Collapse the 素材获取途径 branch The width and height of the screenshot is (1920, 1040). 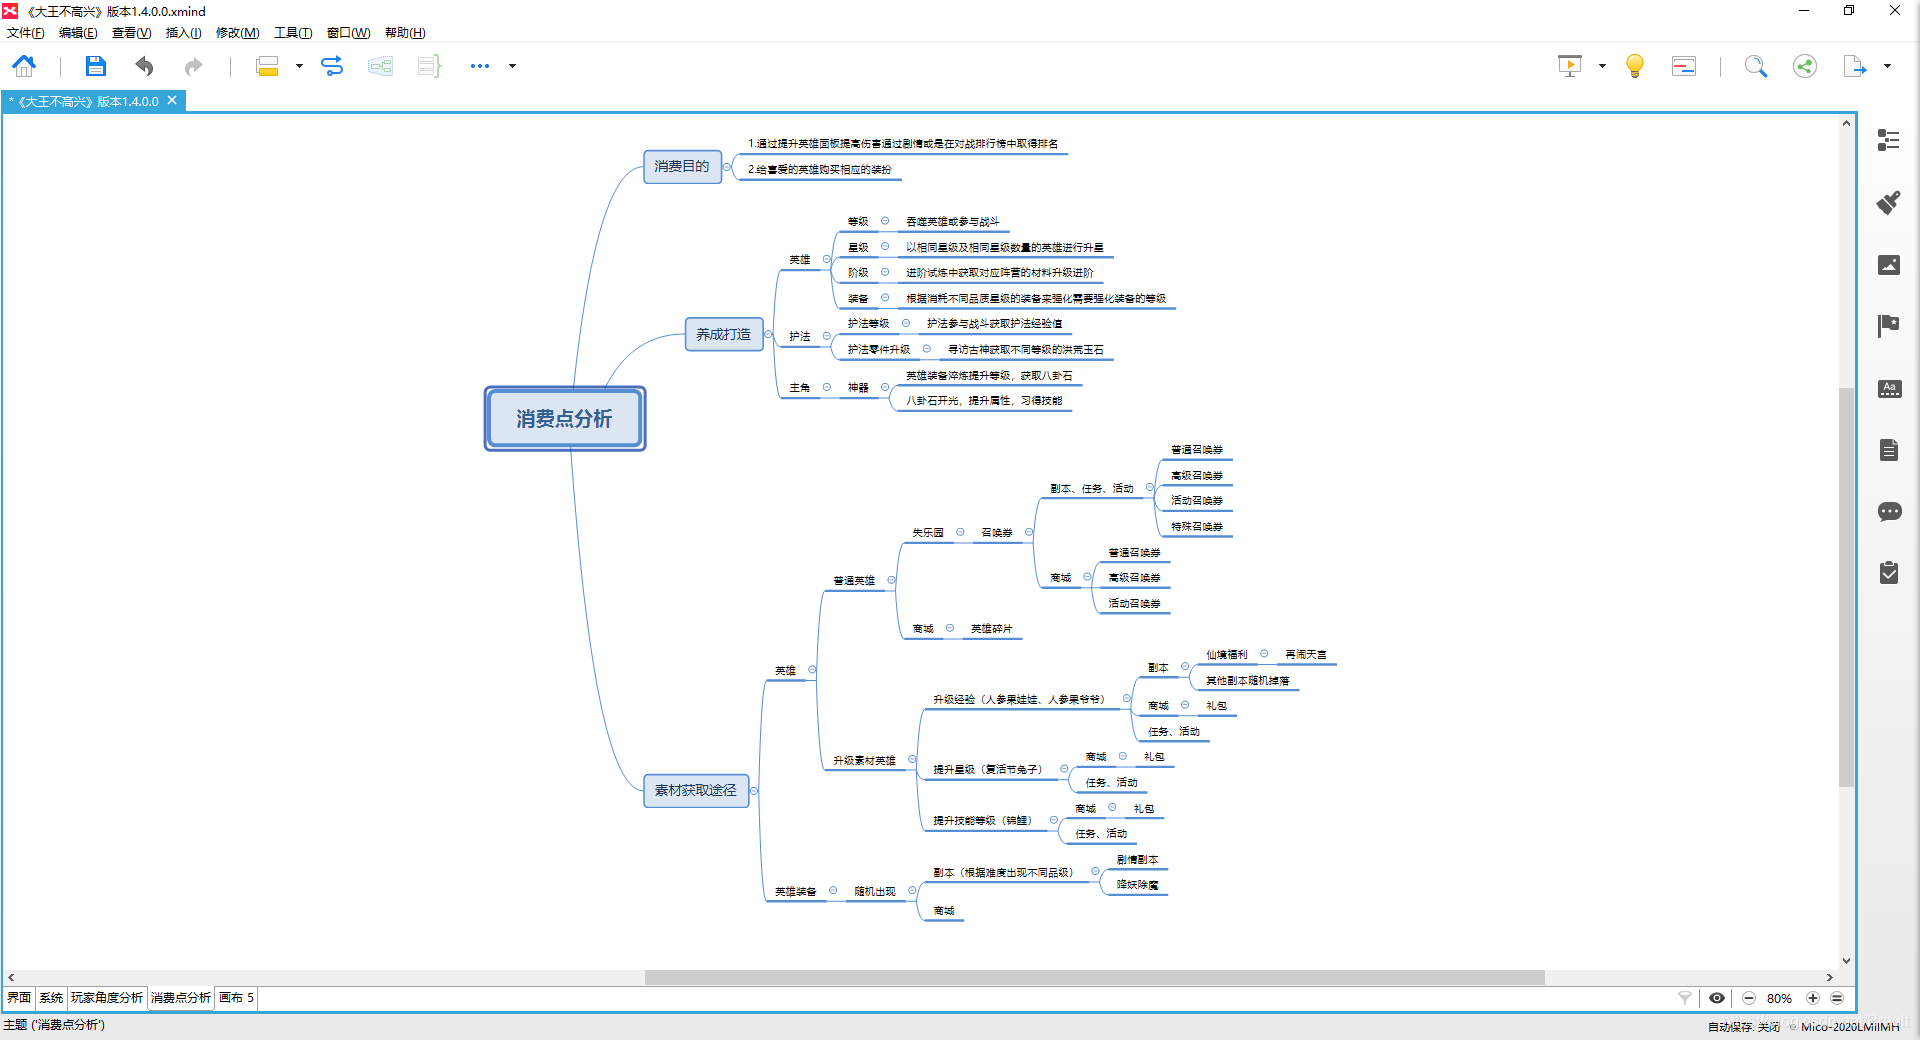[754, 791]
